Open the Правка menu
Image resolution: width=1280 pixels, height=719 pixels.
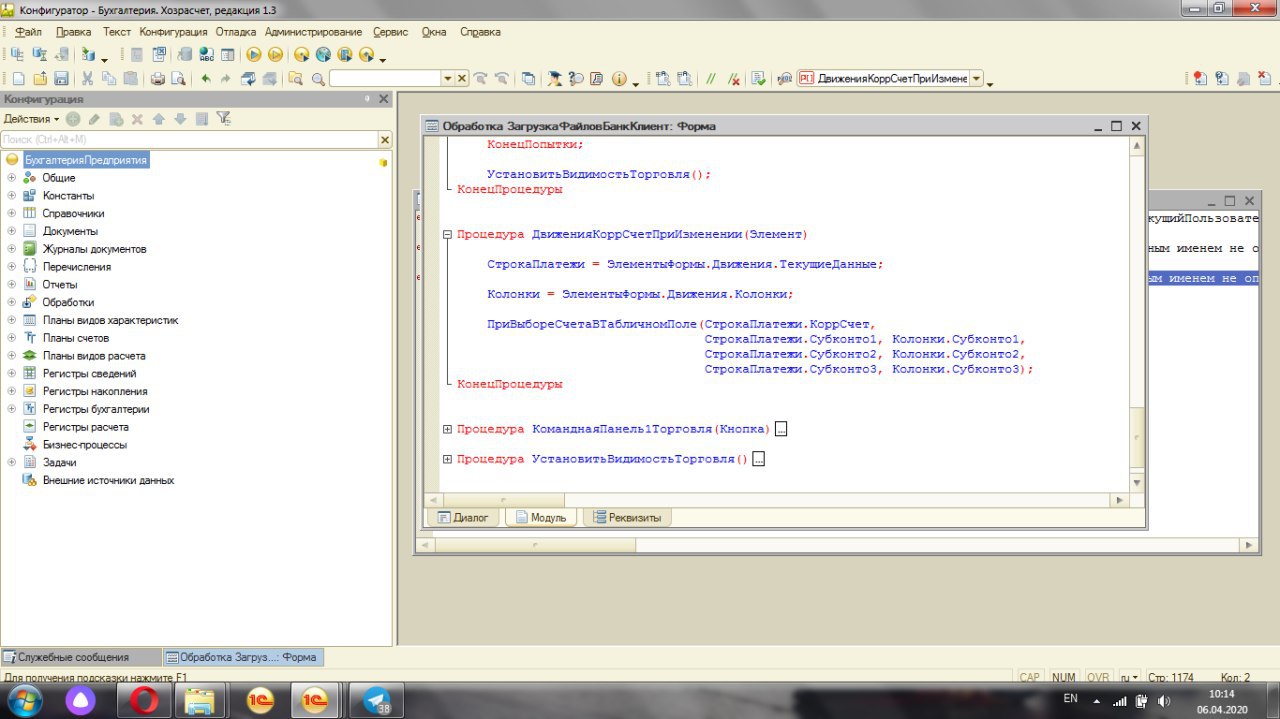74,32
